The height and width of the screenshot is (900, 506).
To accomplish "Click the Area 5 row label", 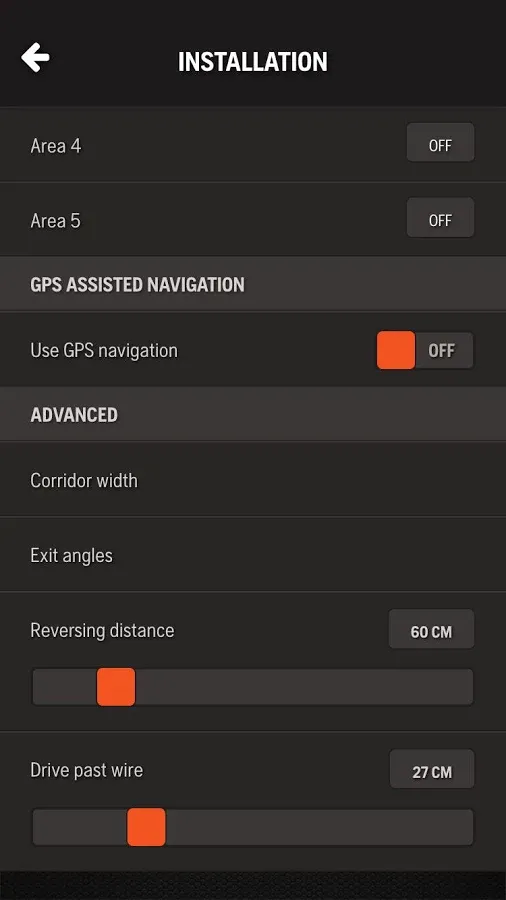I will click(56, 221).
